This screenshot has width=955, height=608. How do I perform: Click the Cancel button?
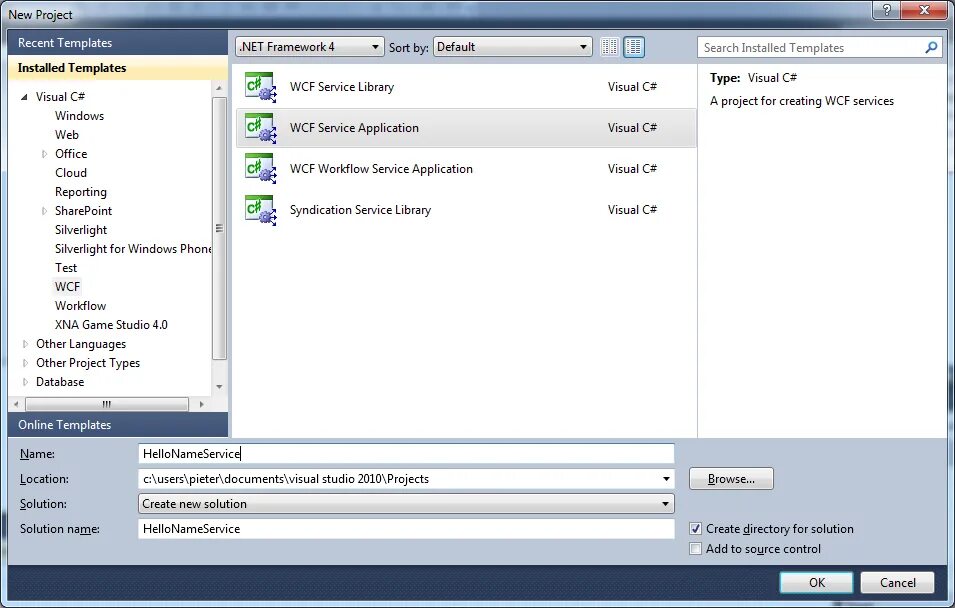897,582
